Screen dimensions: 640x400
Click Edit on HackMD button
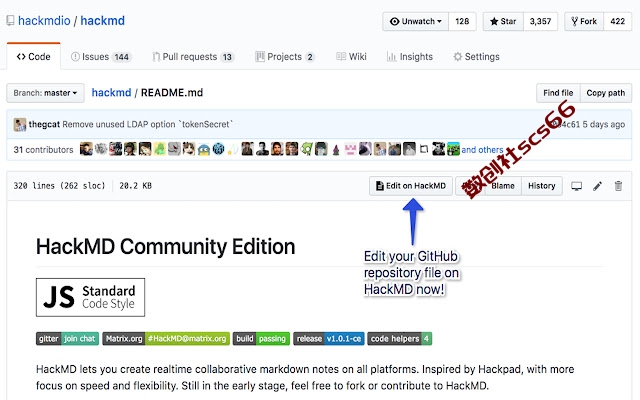pyautogui.click(x=411, y=186)
